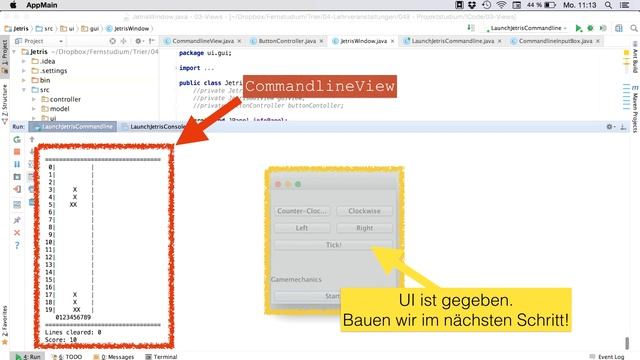Click the green Run button in the top toolbar

[578, 28]
